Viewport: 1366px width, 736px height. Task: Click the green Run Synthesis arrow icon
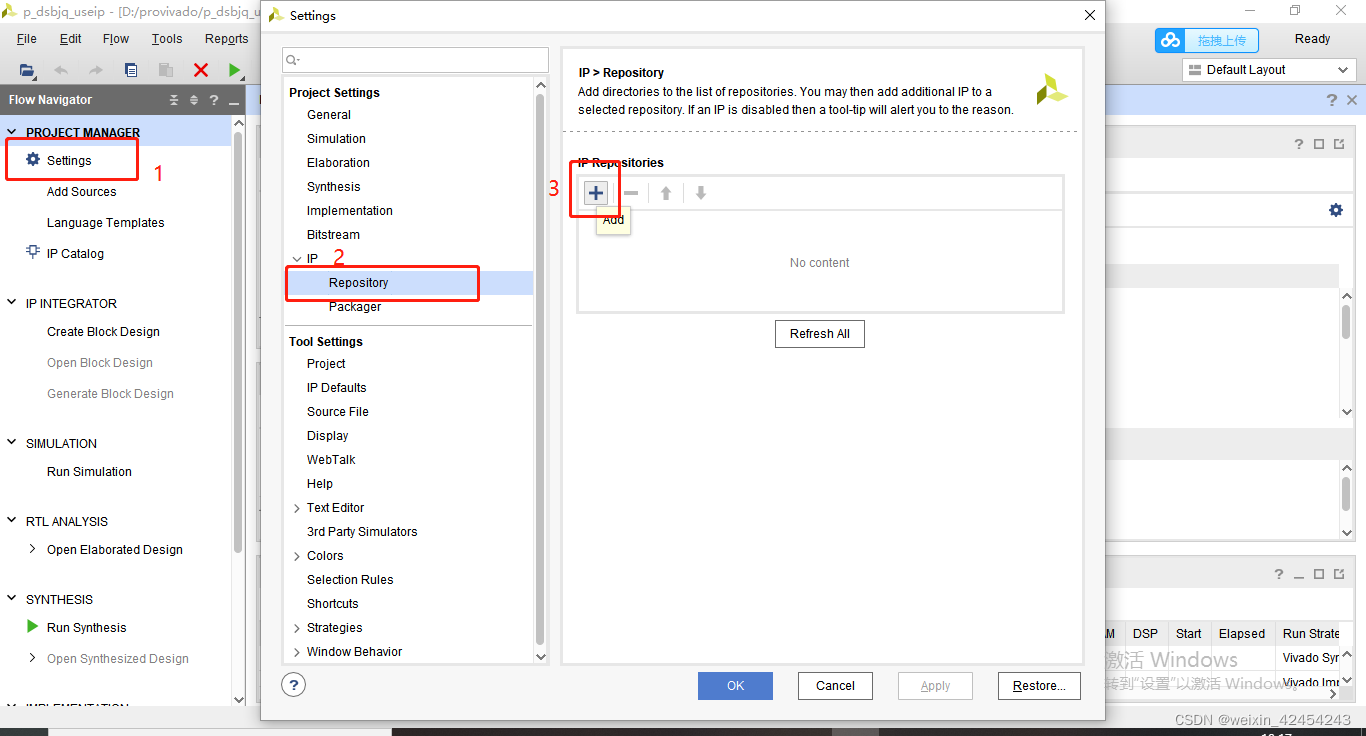pos(33,627)
